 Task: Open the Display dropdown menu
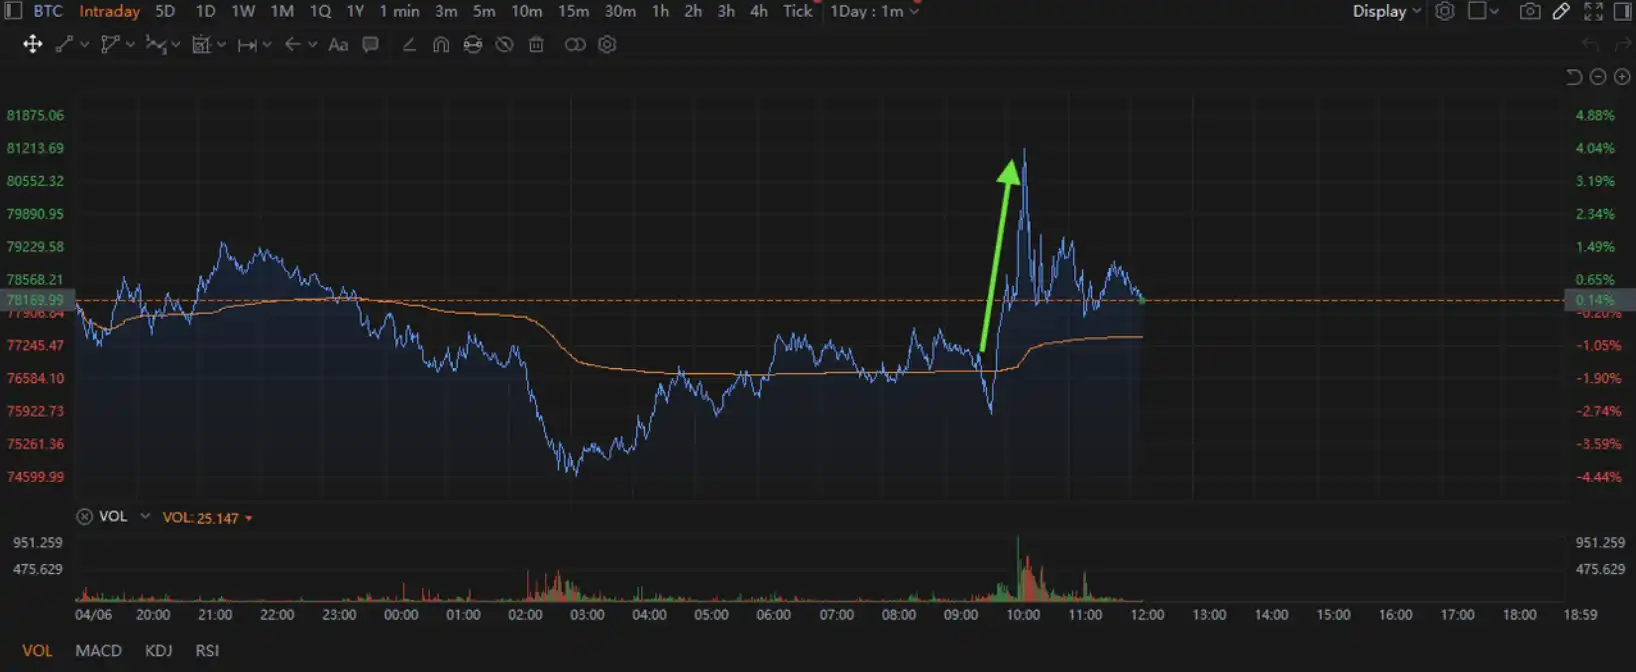(1385, 11)
